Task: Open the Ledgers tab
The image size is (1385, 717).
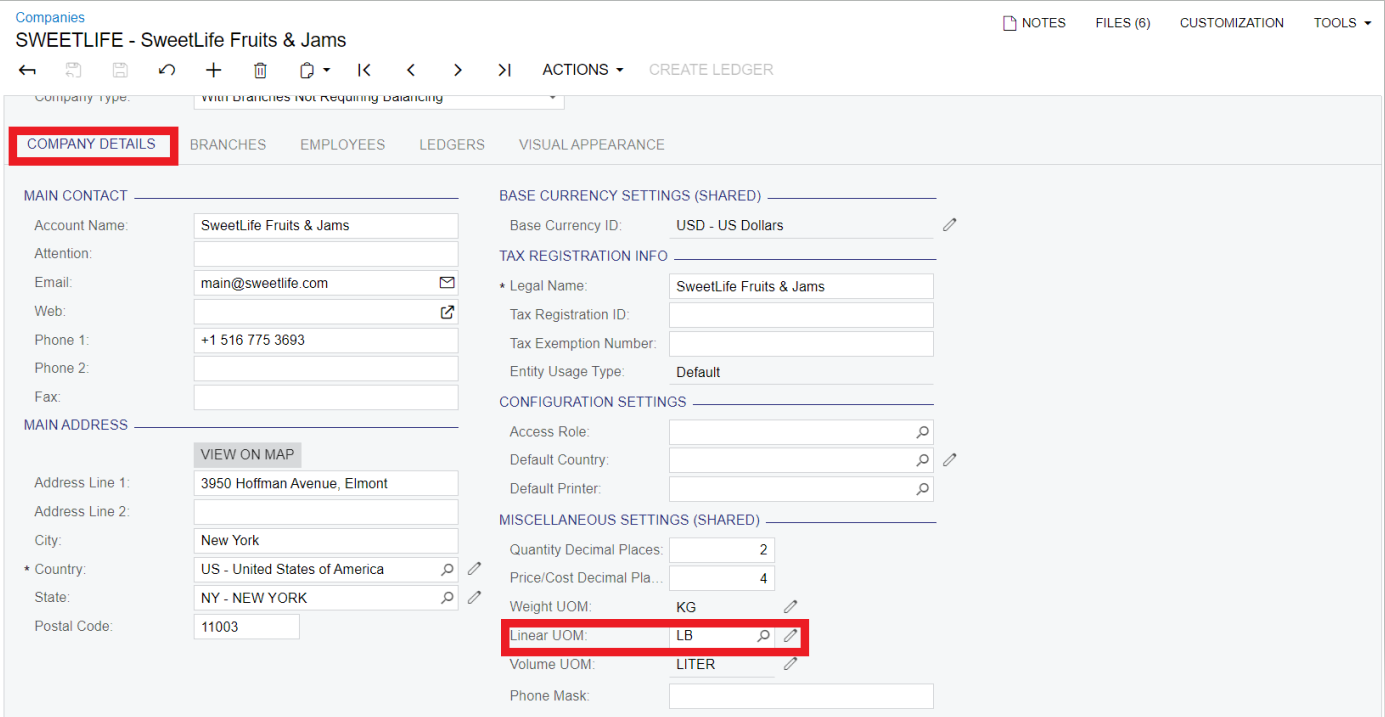Action: (452, 145)
